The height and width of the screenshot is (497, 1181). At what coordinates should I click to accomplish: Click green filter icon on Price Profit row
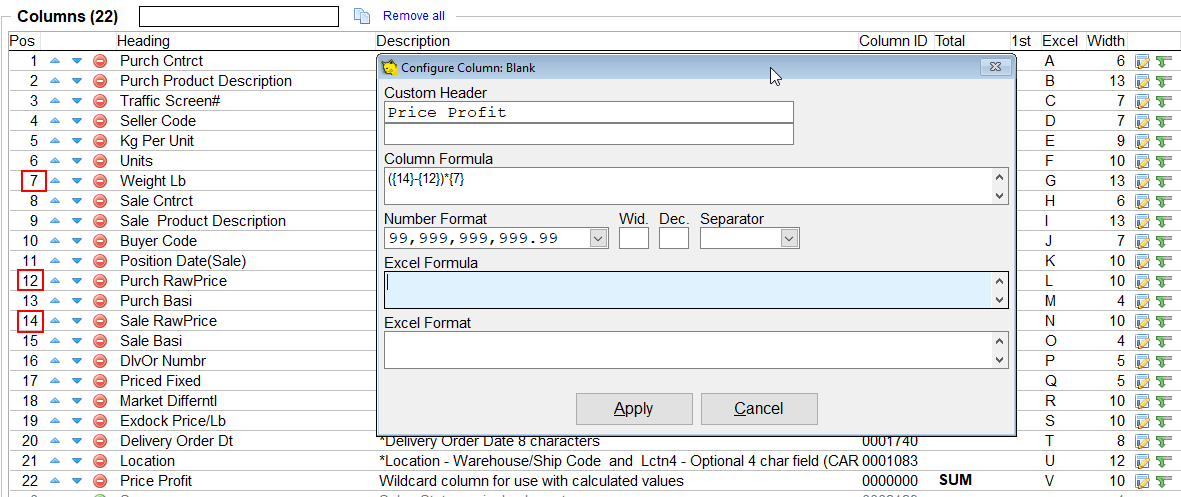click(1164, 480)
